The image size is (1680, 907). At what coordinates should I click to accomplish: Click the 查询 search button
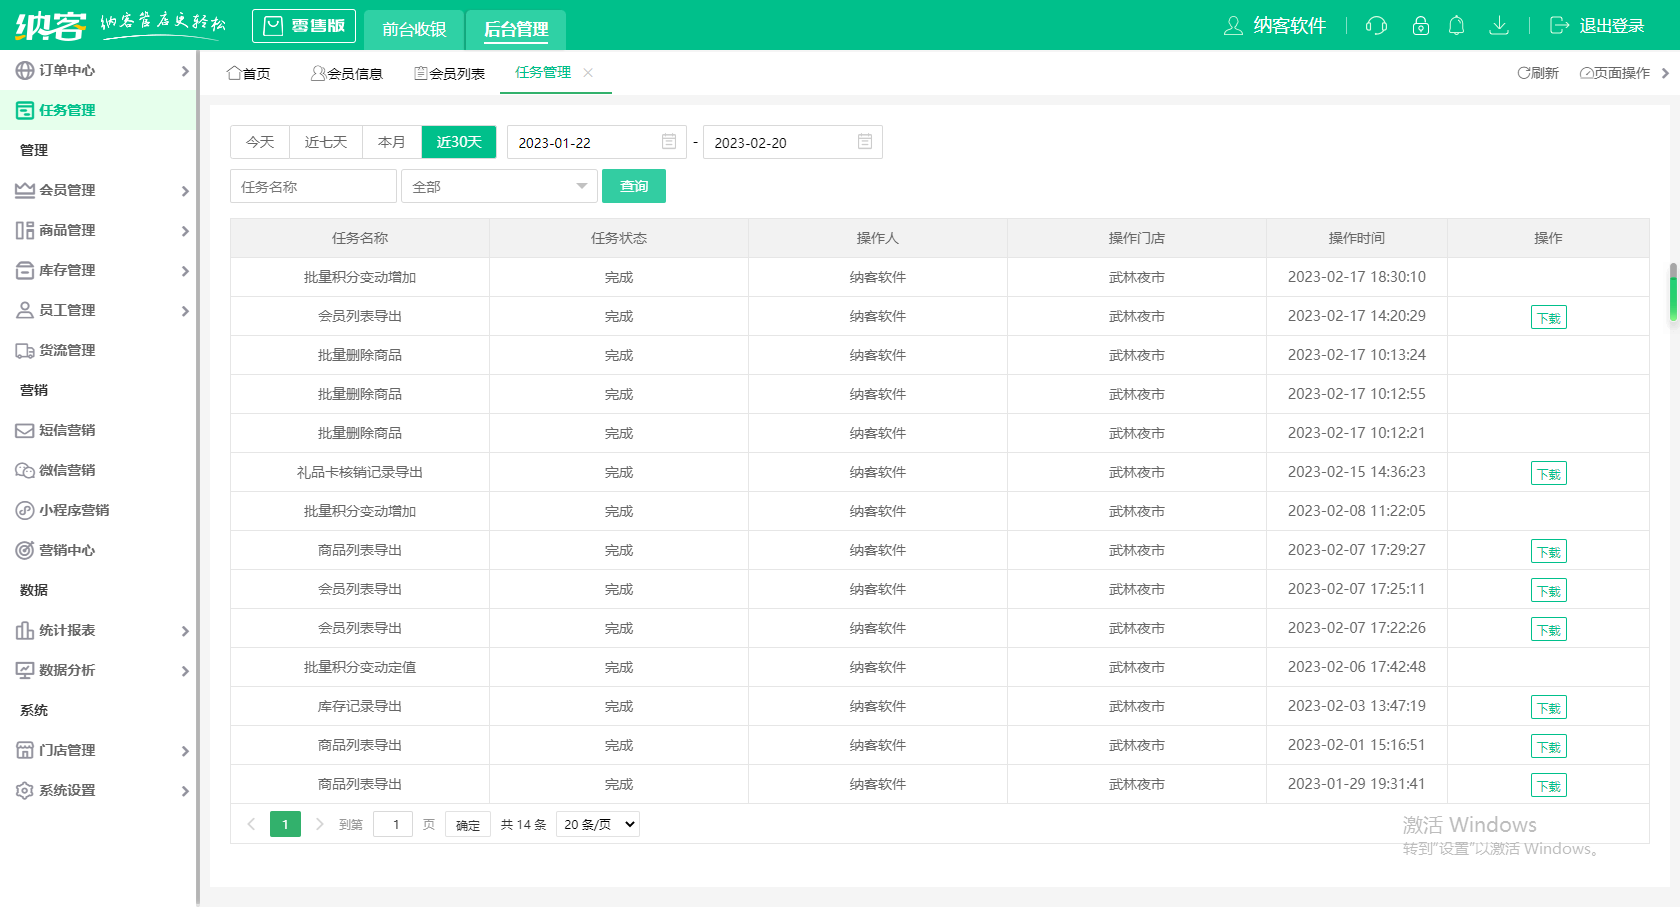pos(634,186)
